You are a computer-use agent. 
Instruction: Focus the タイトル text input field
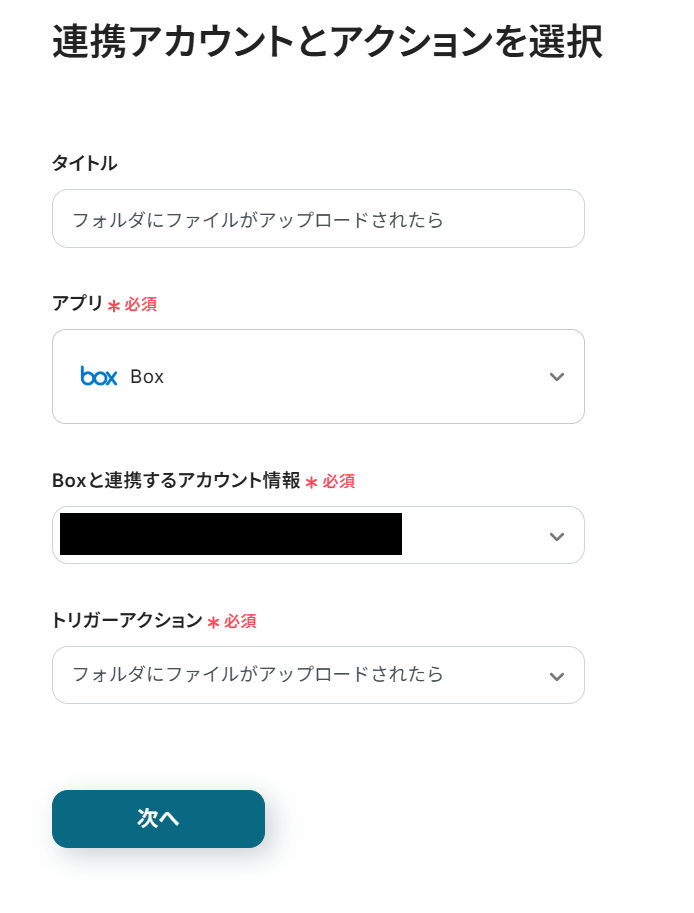[x=318, y=219]
